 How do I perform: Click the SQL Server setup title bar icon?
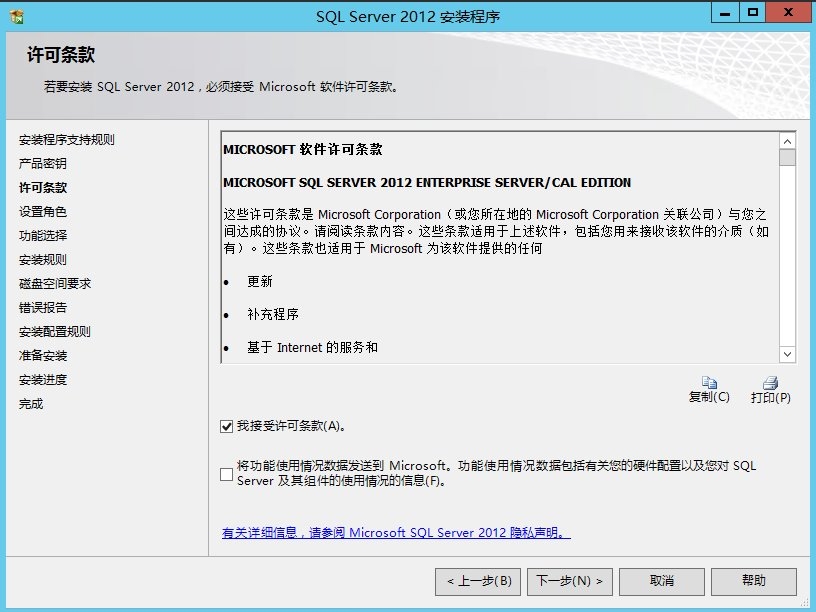point(17,17)
